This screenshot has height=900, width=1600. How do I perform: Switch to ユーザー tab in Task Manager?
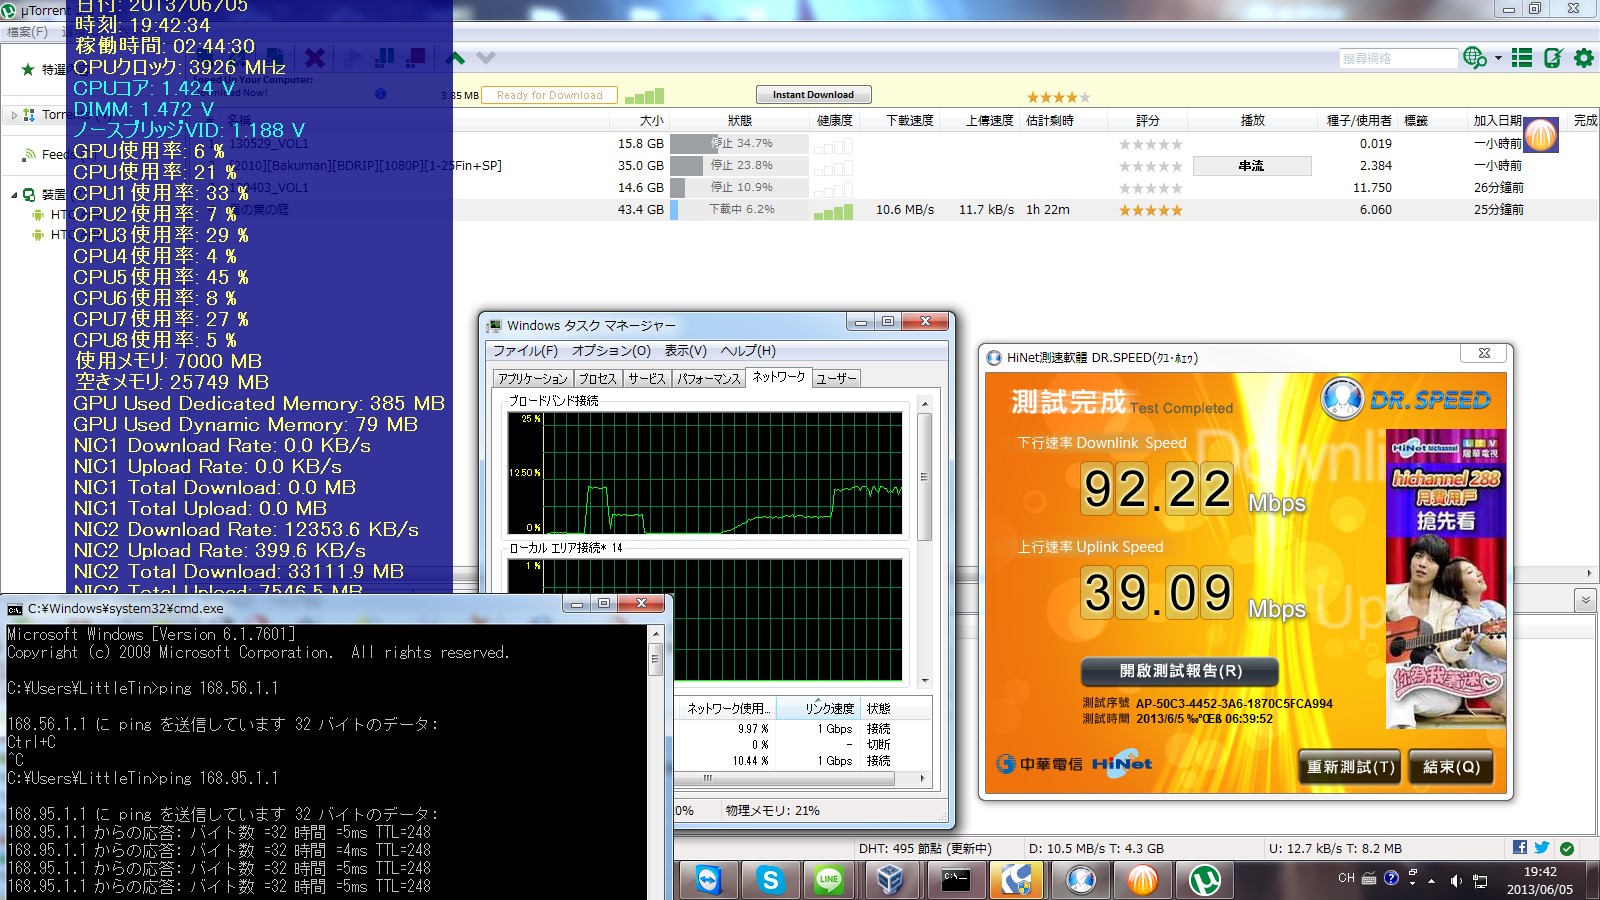click(x=835, y=379)
